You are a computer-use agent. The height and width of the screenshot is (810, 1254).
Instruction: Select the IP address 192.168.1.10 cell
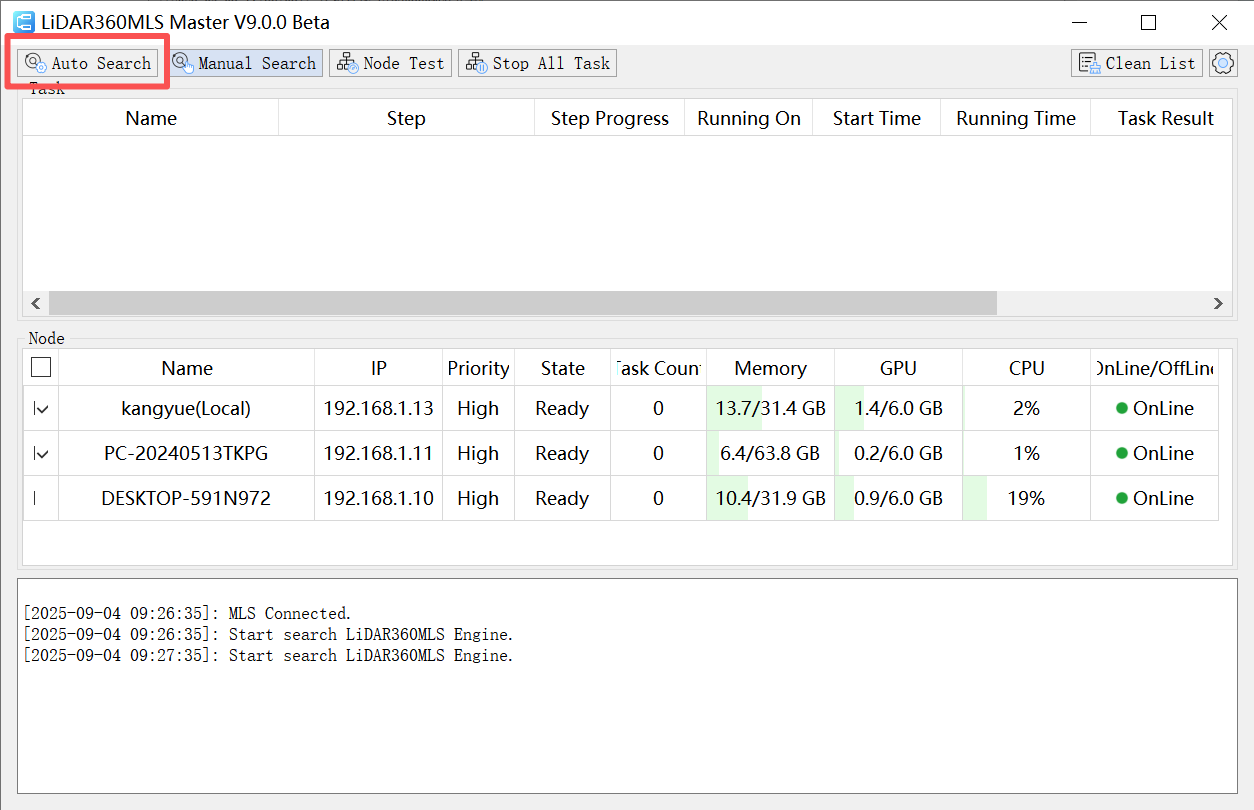[x=378, y=498]
